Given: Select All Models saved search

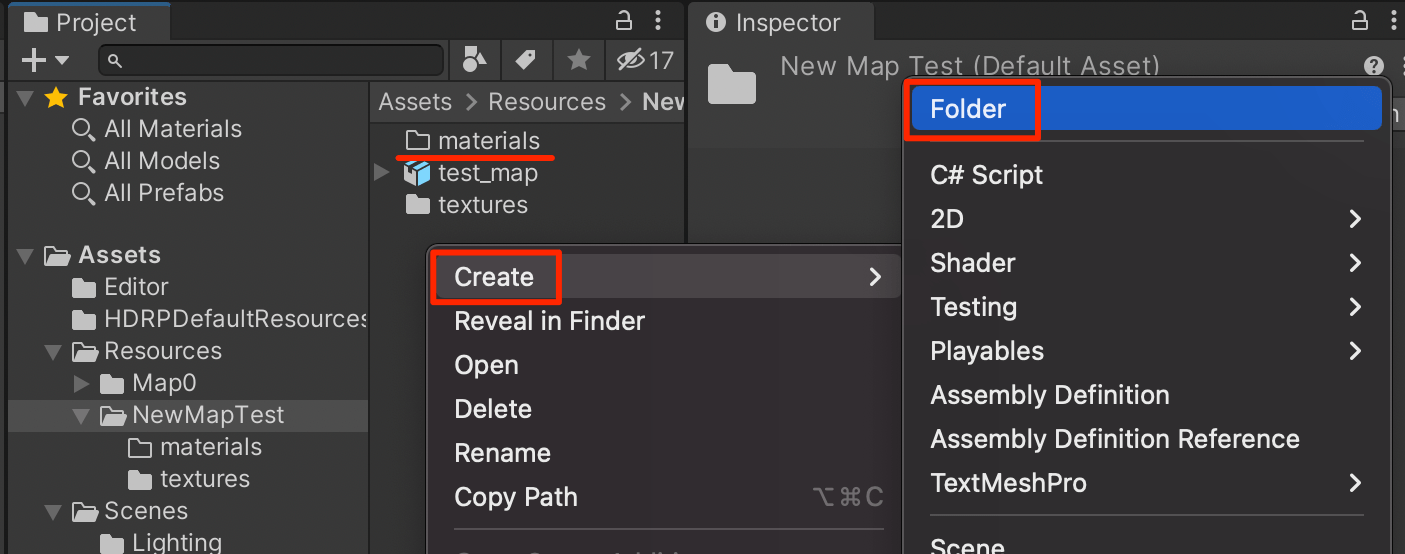Looking at the screenshot, I should [x=162, y=161].
